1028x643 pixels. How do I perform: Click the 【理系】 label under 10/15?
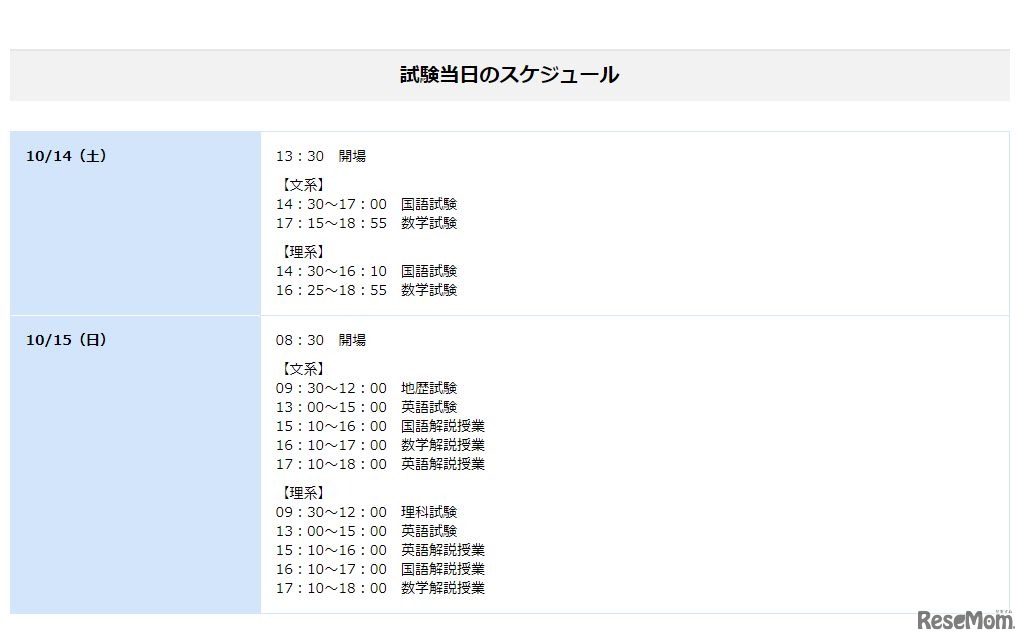[x=301, y=492]
